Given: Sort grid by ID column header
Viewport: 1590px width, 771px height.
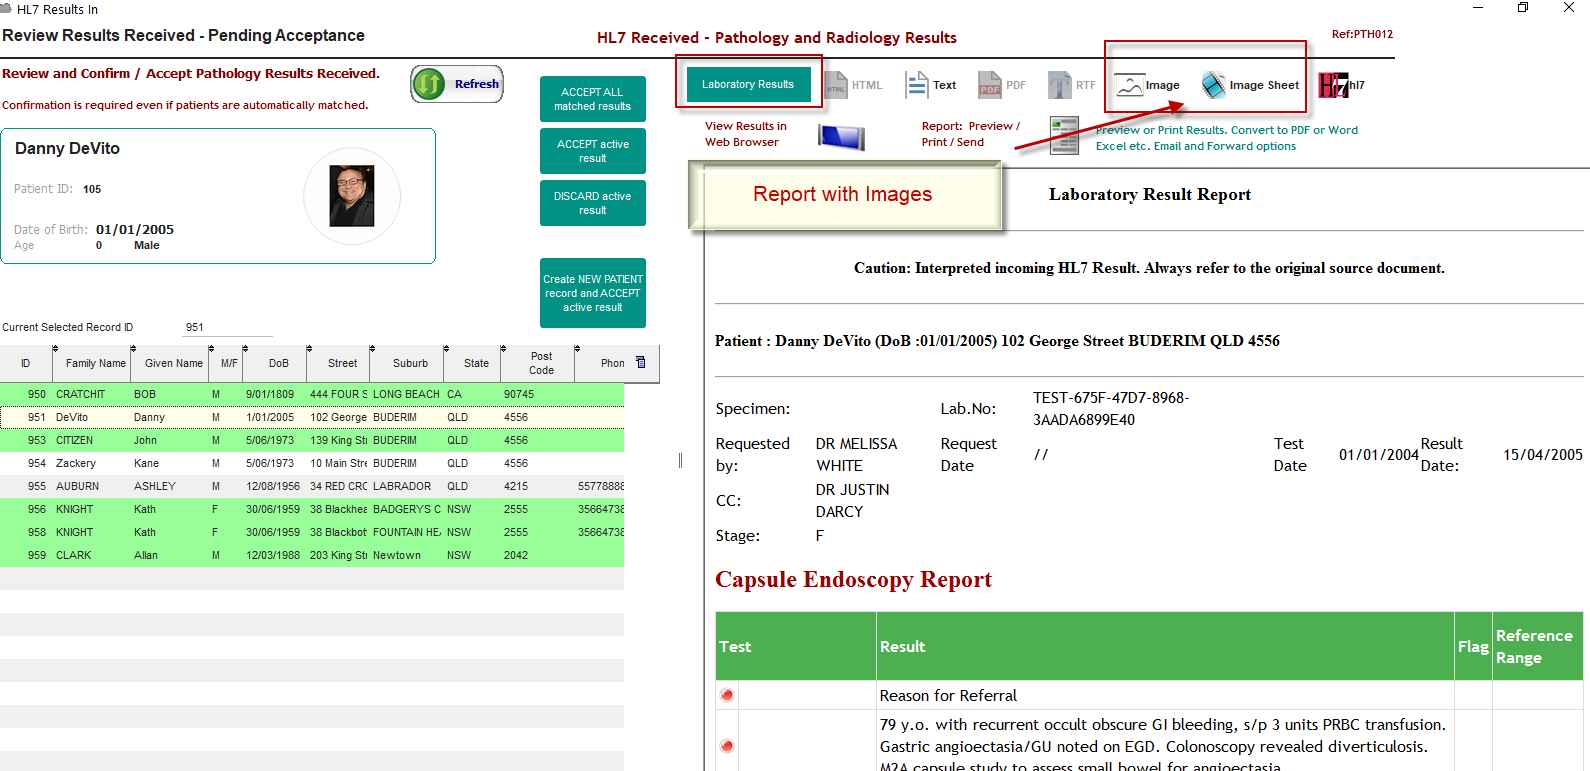Looking at the screenshot, I should coord(26,363).
